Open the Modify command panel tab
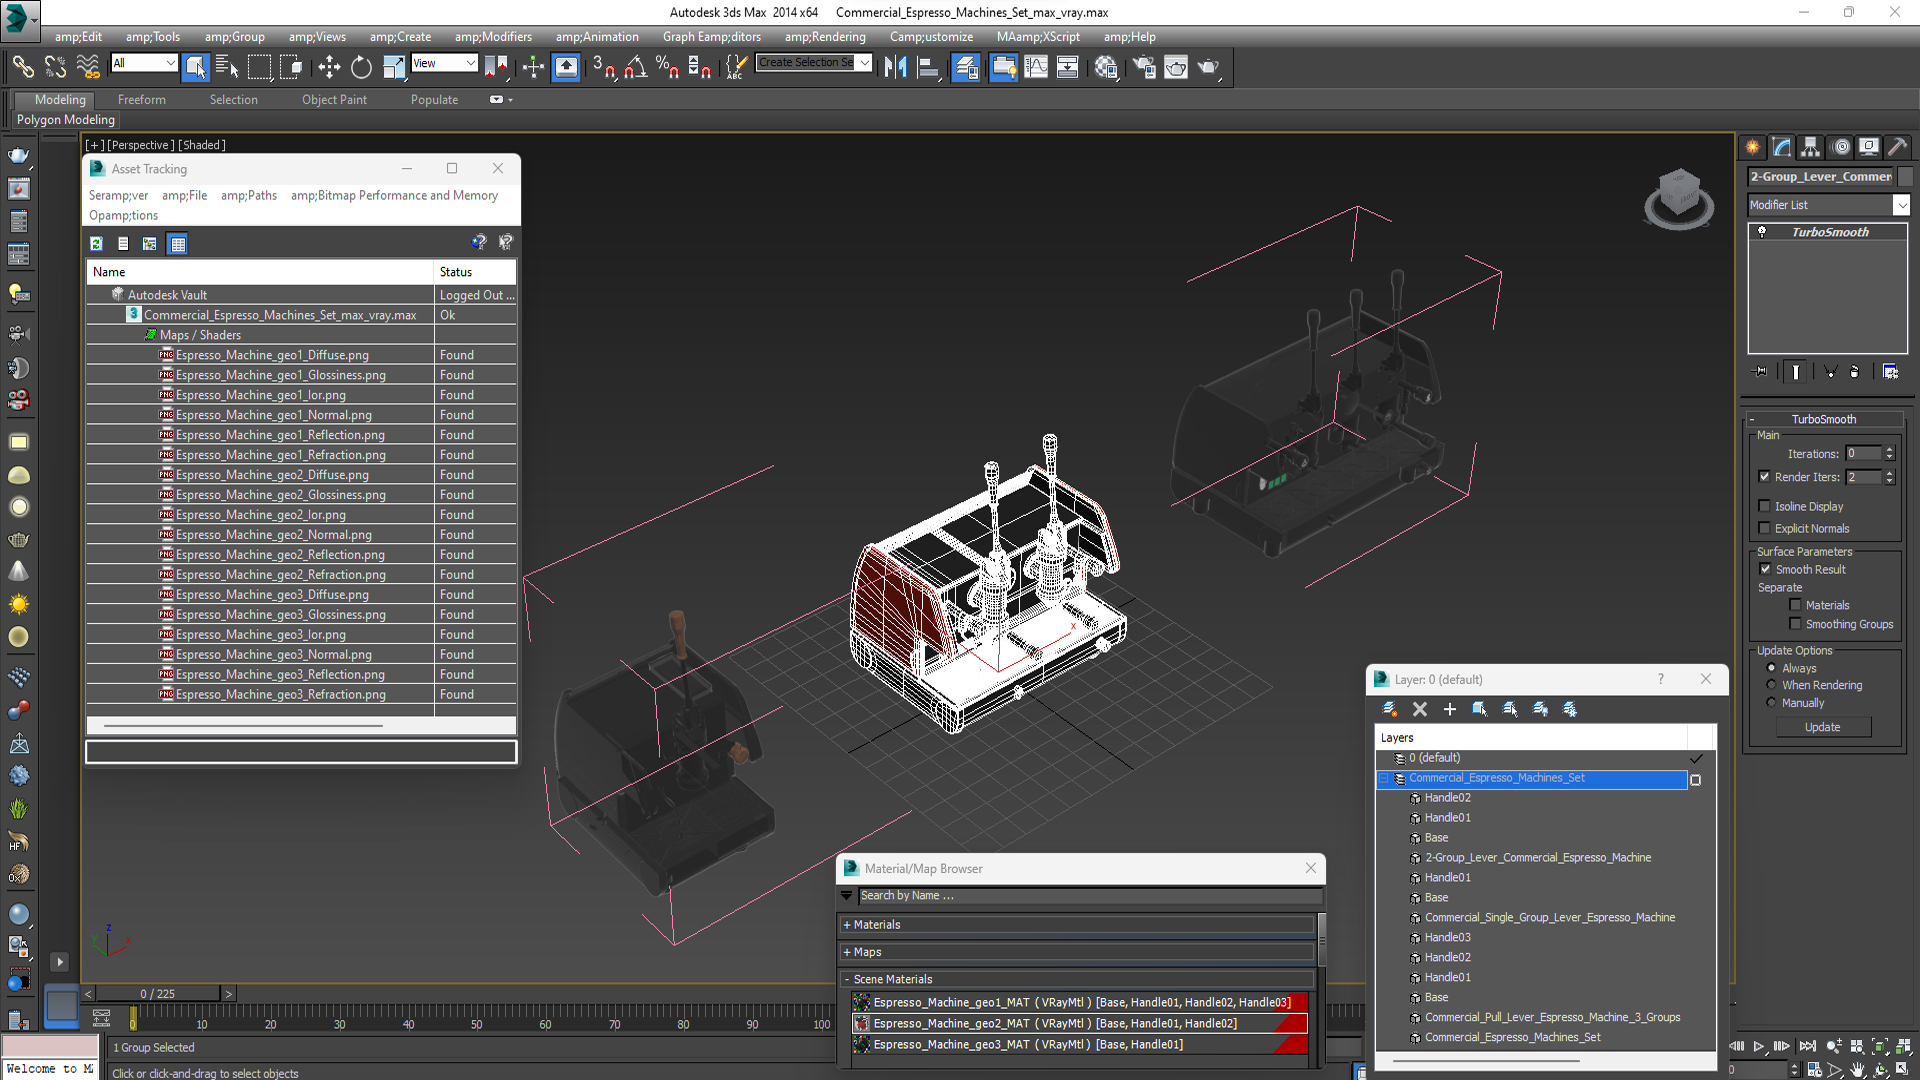This screenshot has height=1080, width=1920. click(x=1782, y=147)
